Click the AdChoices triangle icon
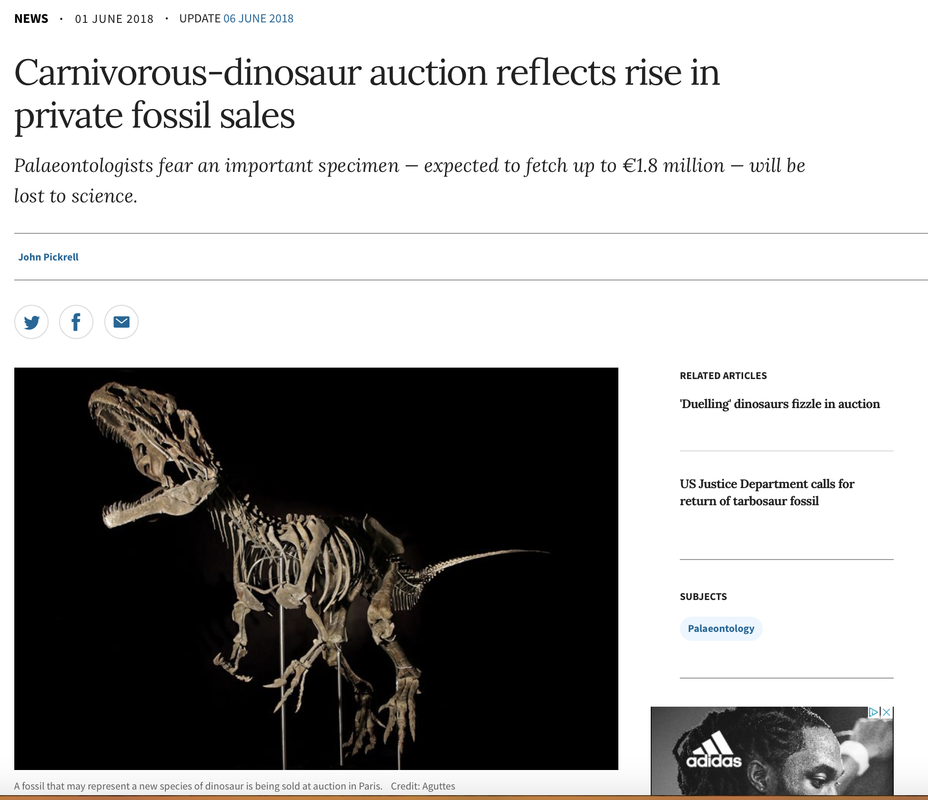The width and height of the screenshot is (928, 800). point(873,713)
